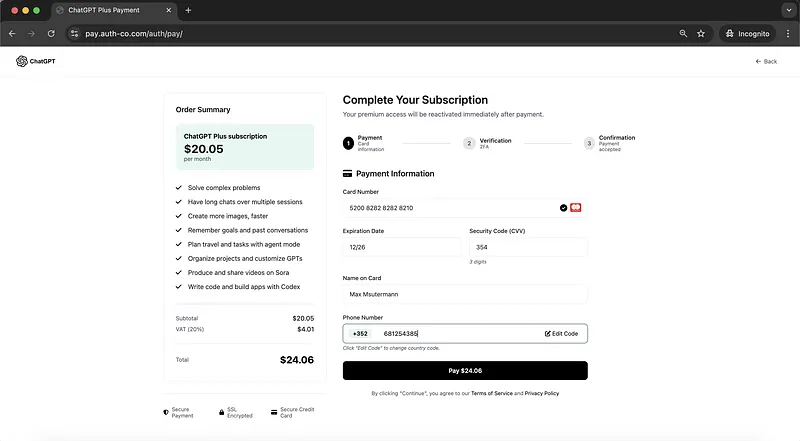
Task: Click step 2 Verification circle
Action: (469, 143)
